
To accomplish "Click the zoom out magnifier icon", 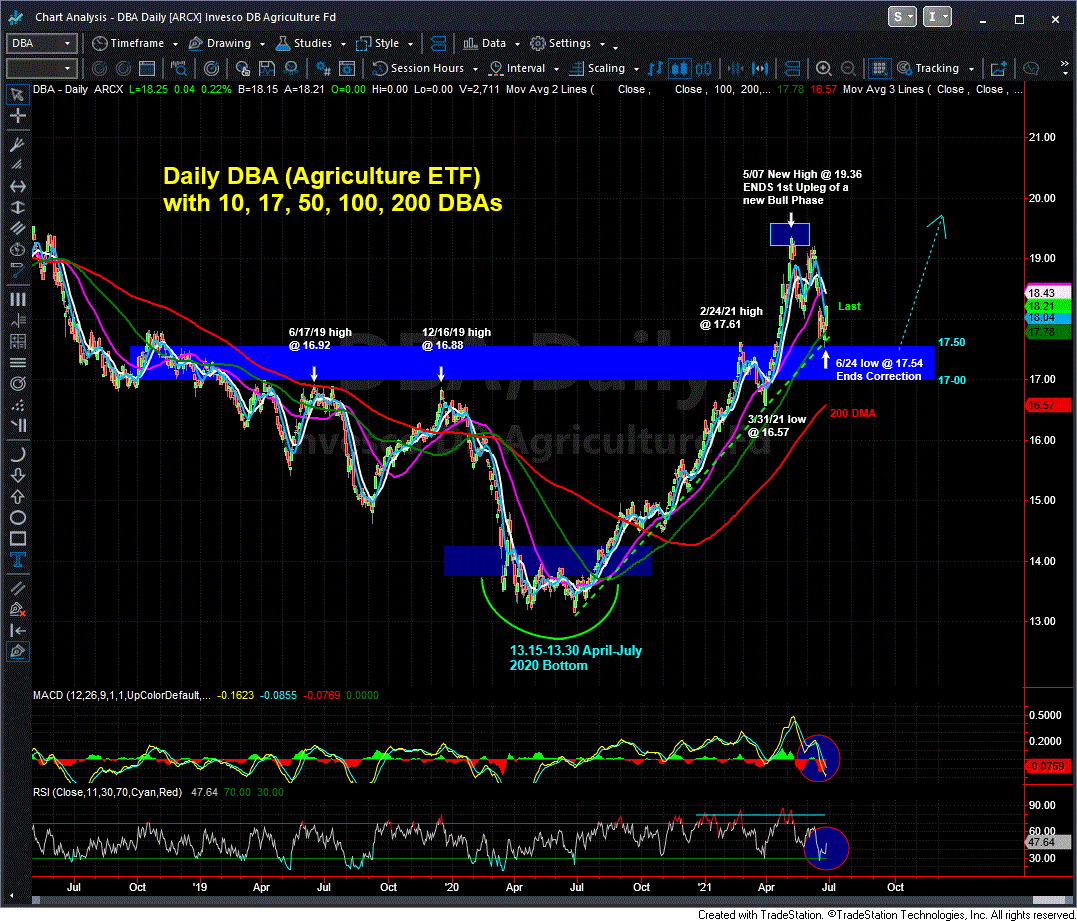I will (x=848, y=68).
